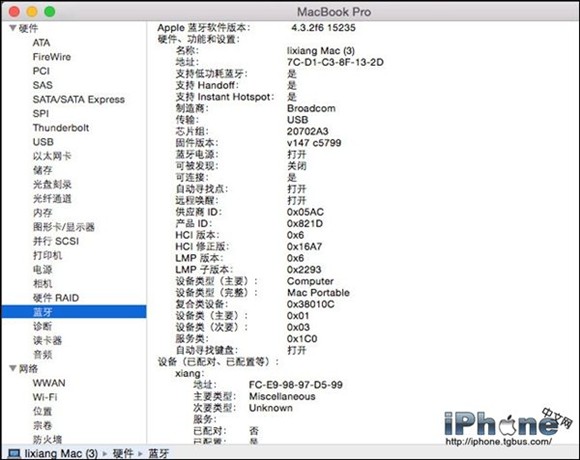Collapse the 硬件 hardware section triangle
The width and height of the screenshot is (580, 460).
[13, 28]
